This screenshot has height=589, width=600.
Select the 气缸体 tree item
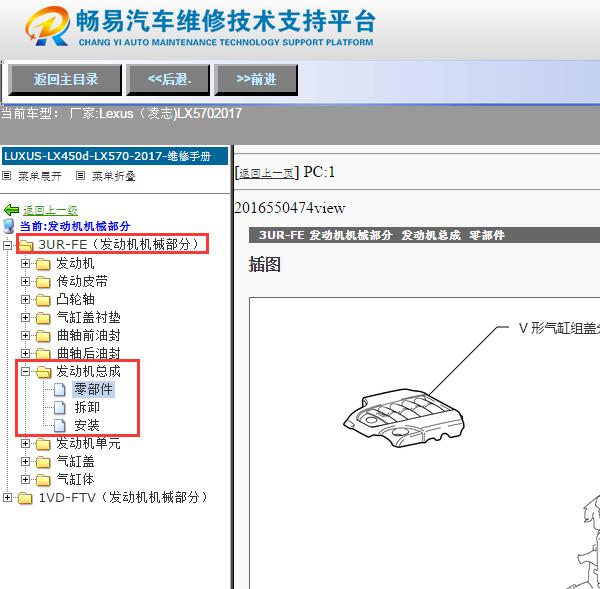75,479
